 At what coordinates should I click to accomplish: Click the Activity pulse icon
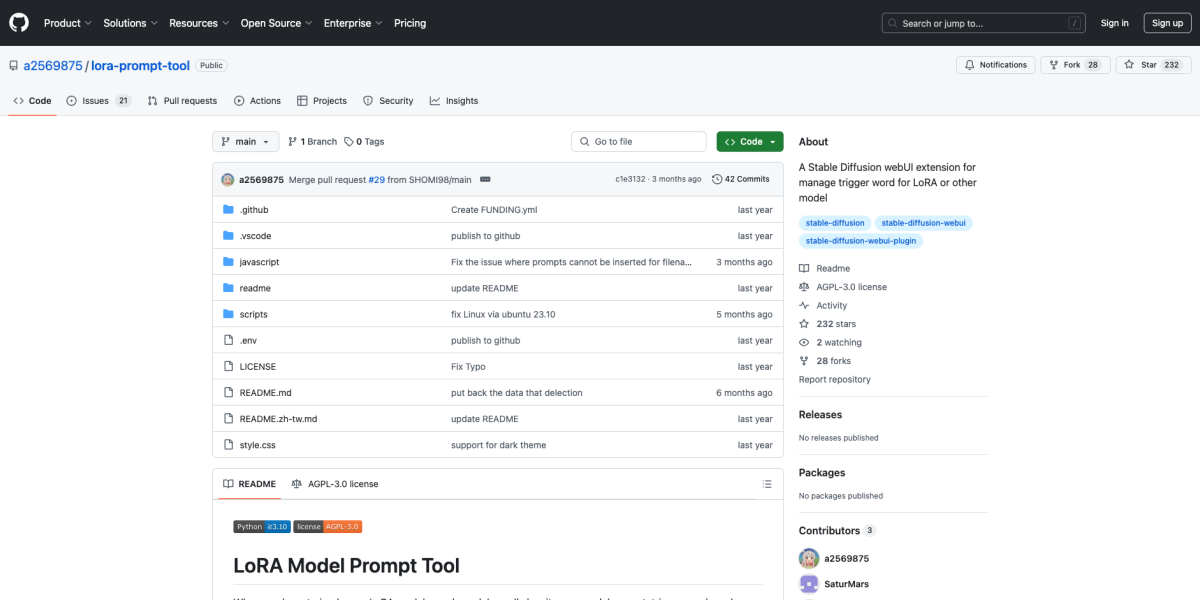pos(803,305)
